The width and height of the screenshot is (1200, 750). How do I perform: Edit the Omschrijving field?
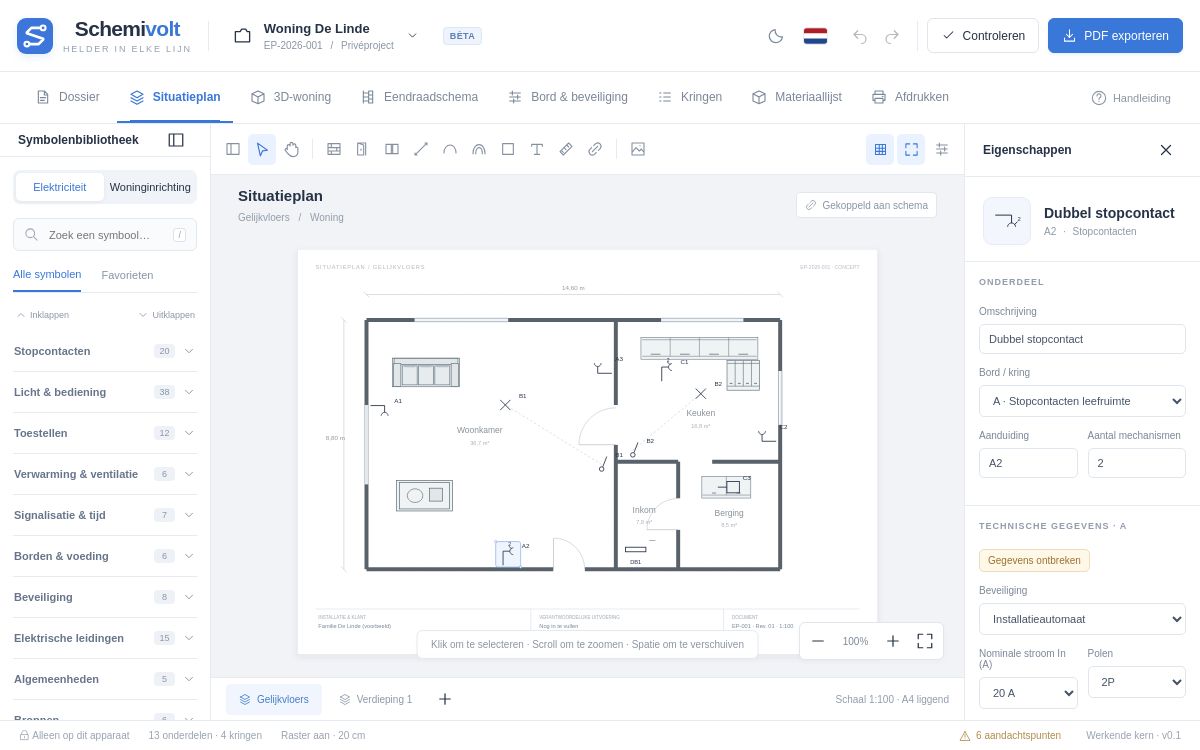(1082, 339)
